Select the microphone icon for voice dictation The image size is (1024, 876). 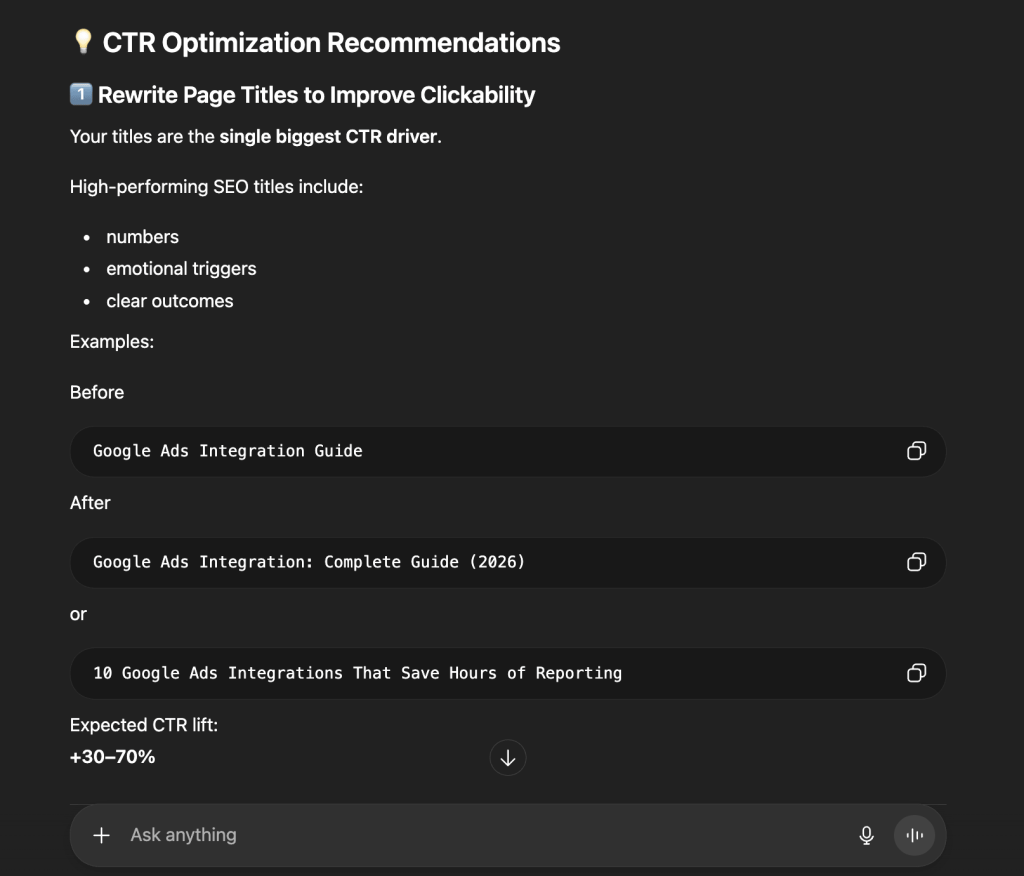click(x=865, y=835)
